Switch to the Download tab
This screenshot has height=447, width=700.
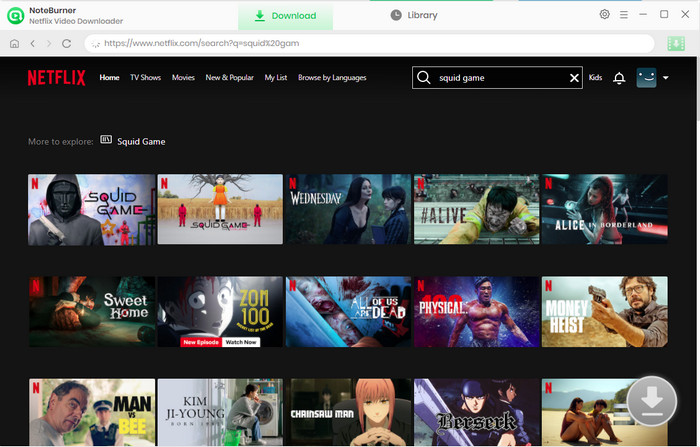coord(285,16)
